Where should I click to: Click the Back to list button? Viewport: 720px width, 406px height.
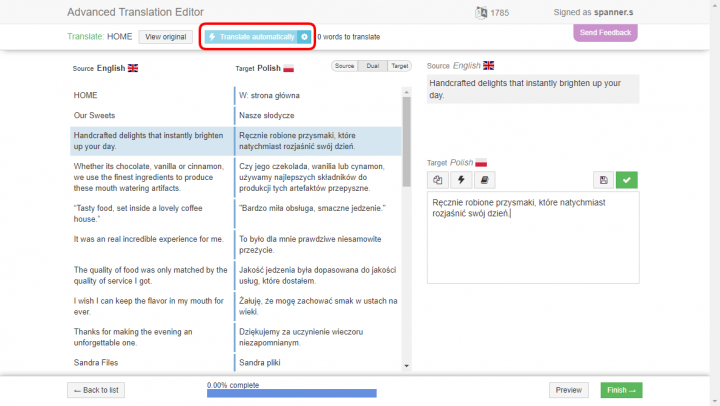[x=96, y=390]
